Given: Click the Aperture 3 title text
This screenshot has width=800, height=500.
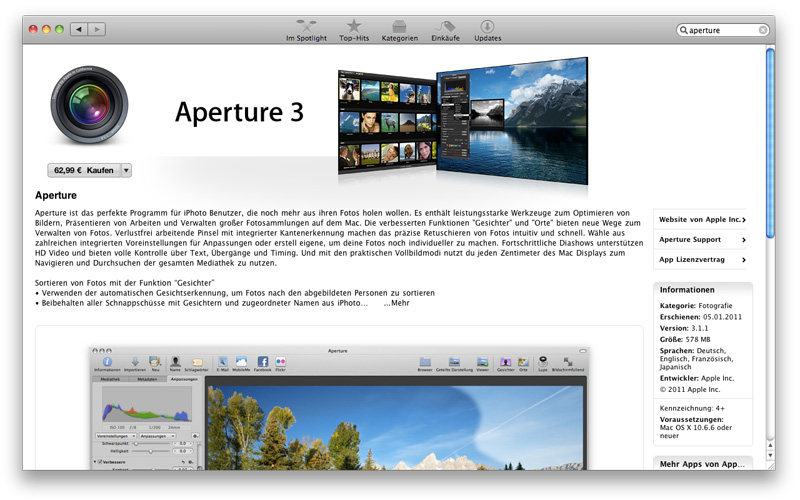Looking at the screenshot, I should pyautogui.click(x=239, y=112).
